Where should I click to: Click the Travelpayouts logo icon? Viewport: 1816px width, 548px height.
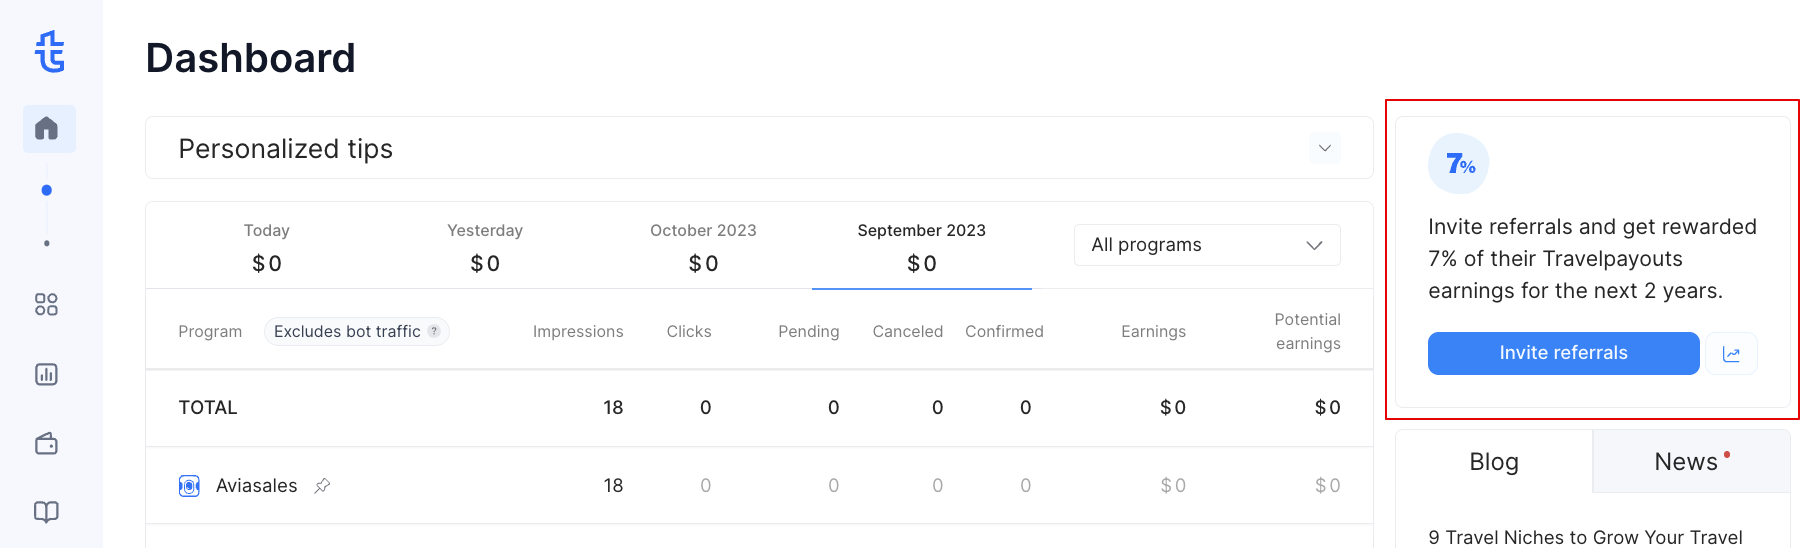point(49,52)
